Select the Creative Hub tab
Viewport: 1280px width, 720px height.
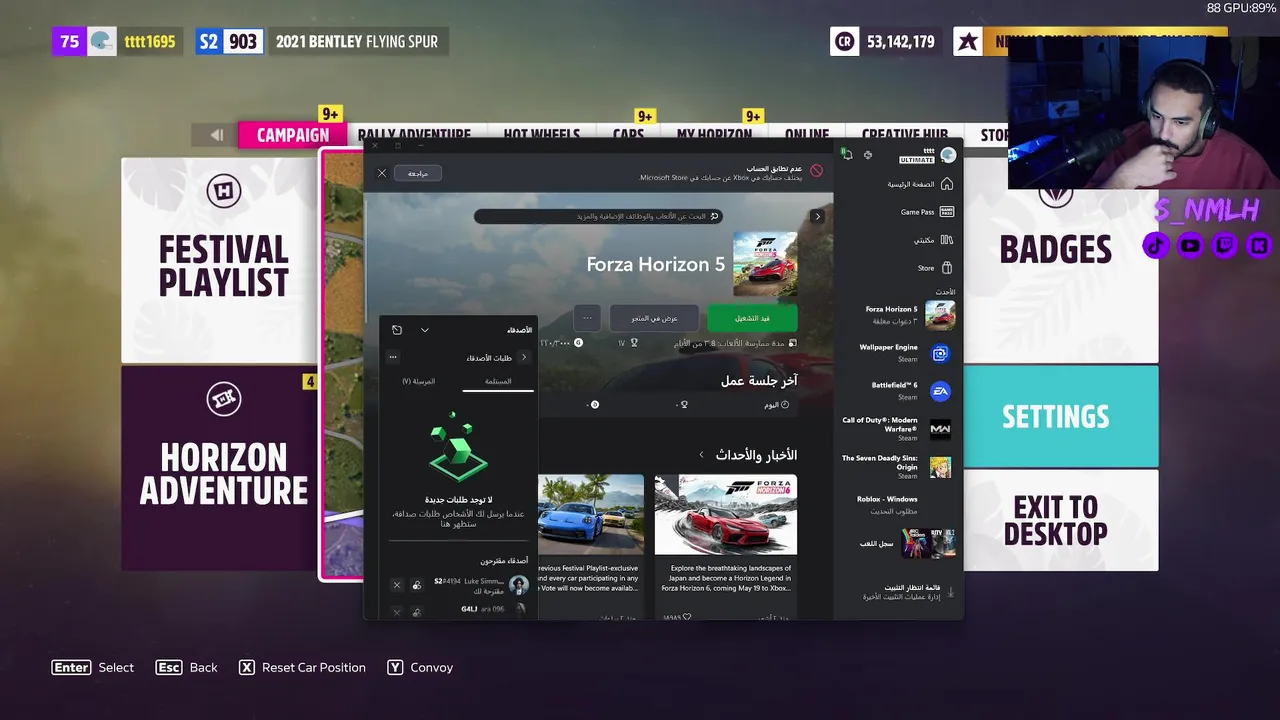coord(905,135)
